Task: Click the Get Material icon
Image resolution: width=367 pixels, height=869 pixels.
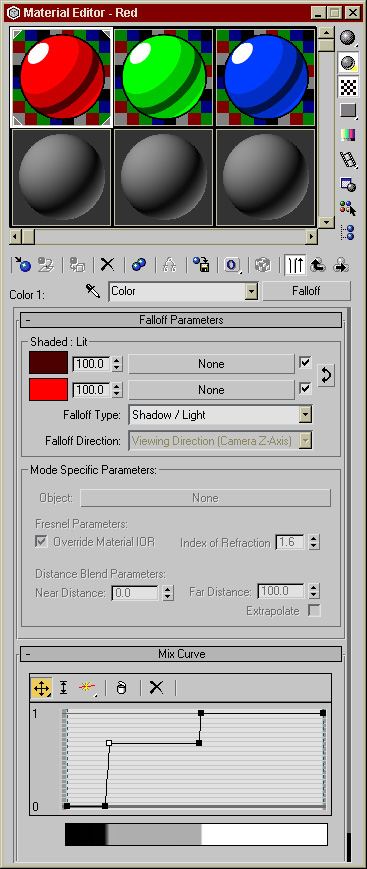Action: [23, 265]
